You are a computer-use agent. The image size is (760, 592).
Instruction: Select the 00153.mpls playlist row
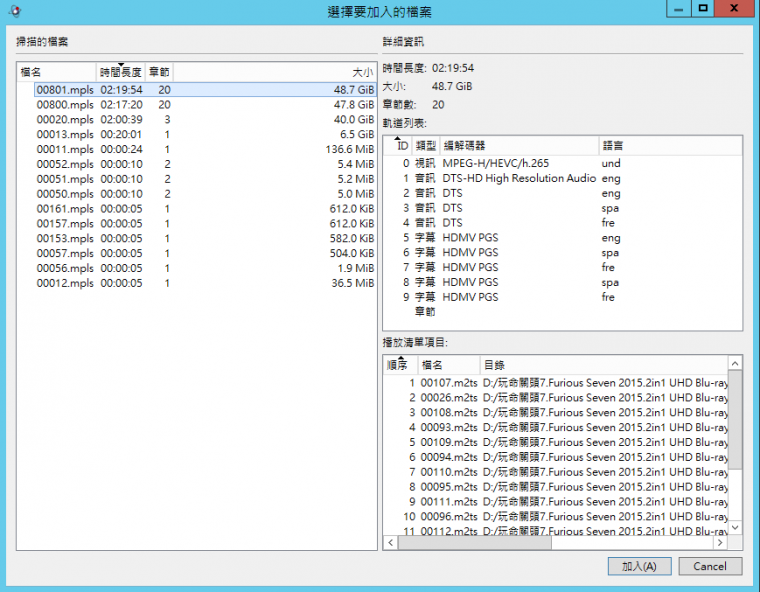(206, 239)
